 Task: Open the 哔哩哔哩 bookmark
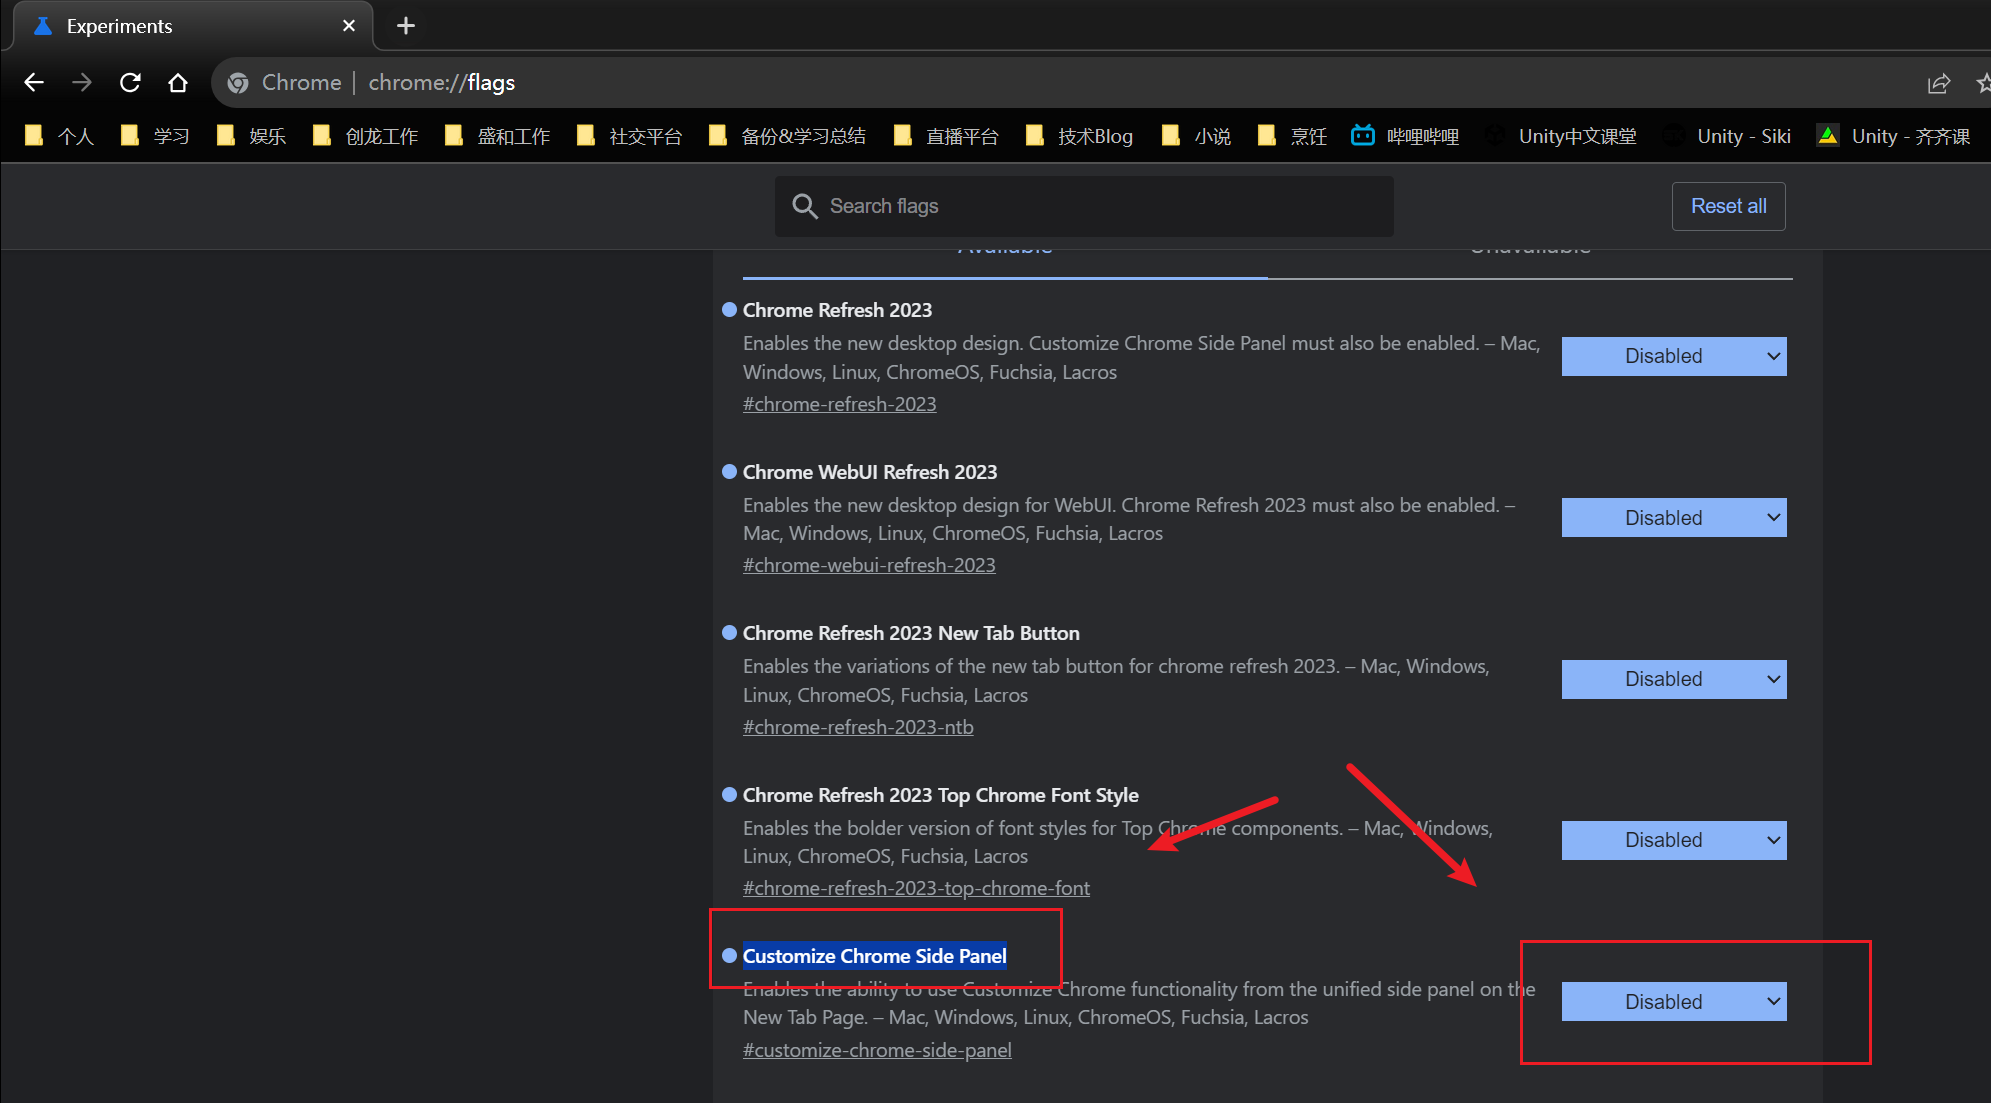point(1405,136)
